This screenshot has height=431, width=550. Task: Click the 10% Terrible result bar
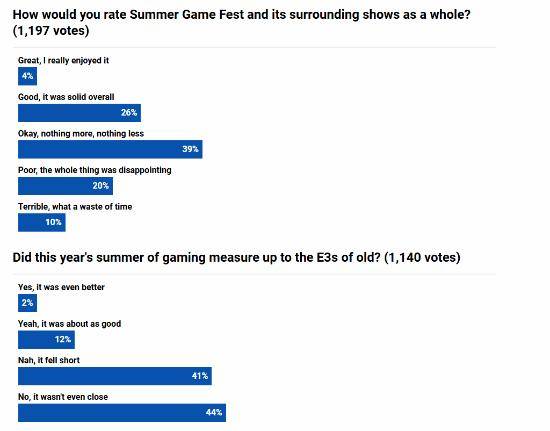point(42,222)
